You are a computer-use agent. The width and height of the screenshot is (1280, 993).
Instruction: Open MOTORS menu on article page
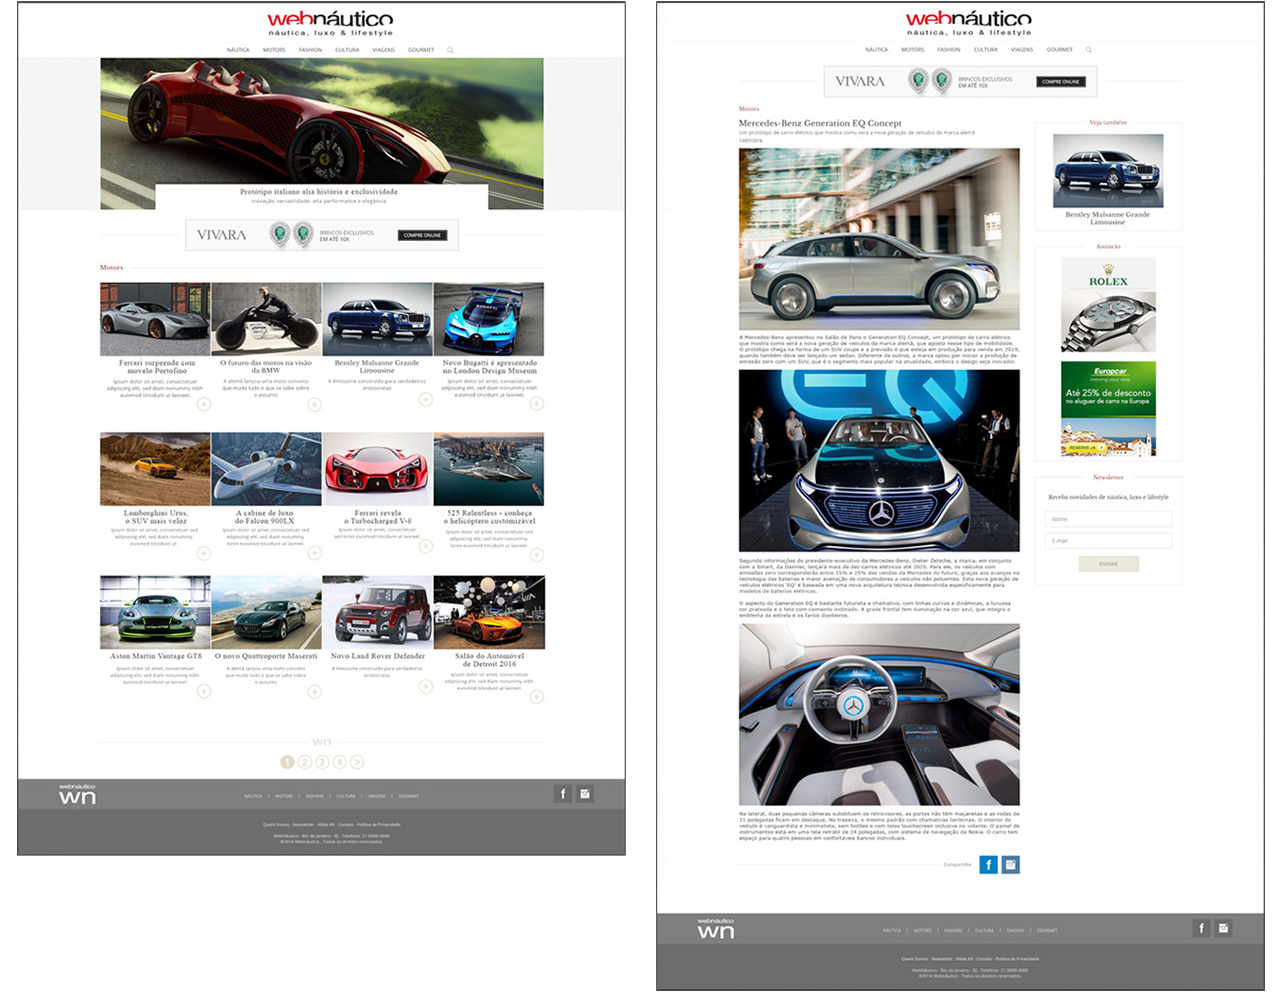(913, 50)
